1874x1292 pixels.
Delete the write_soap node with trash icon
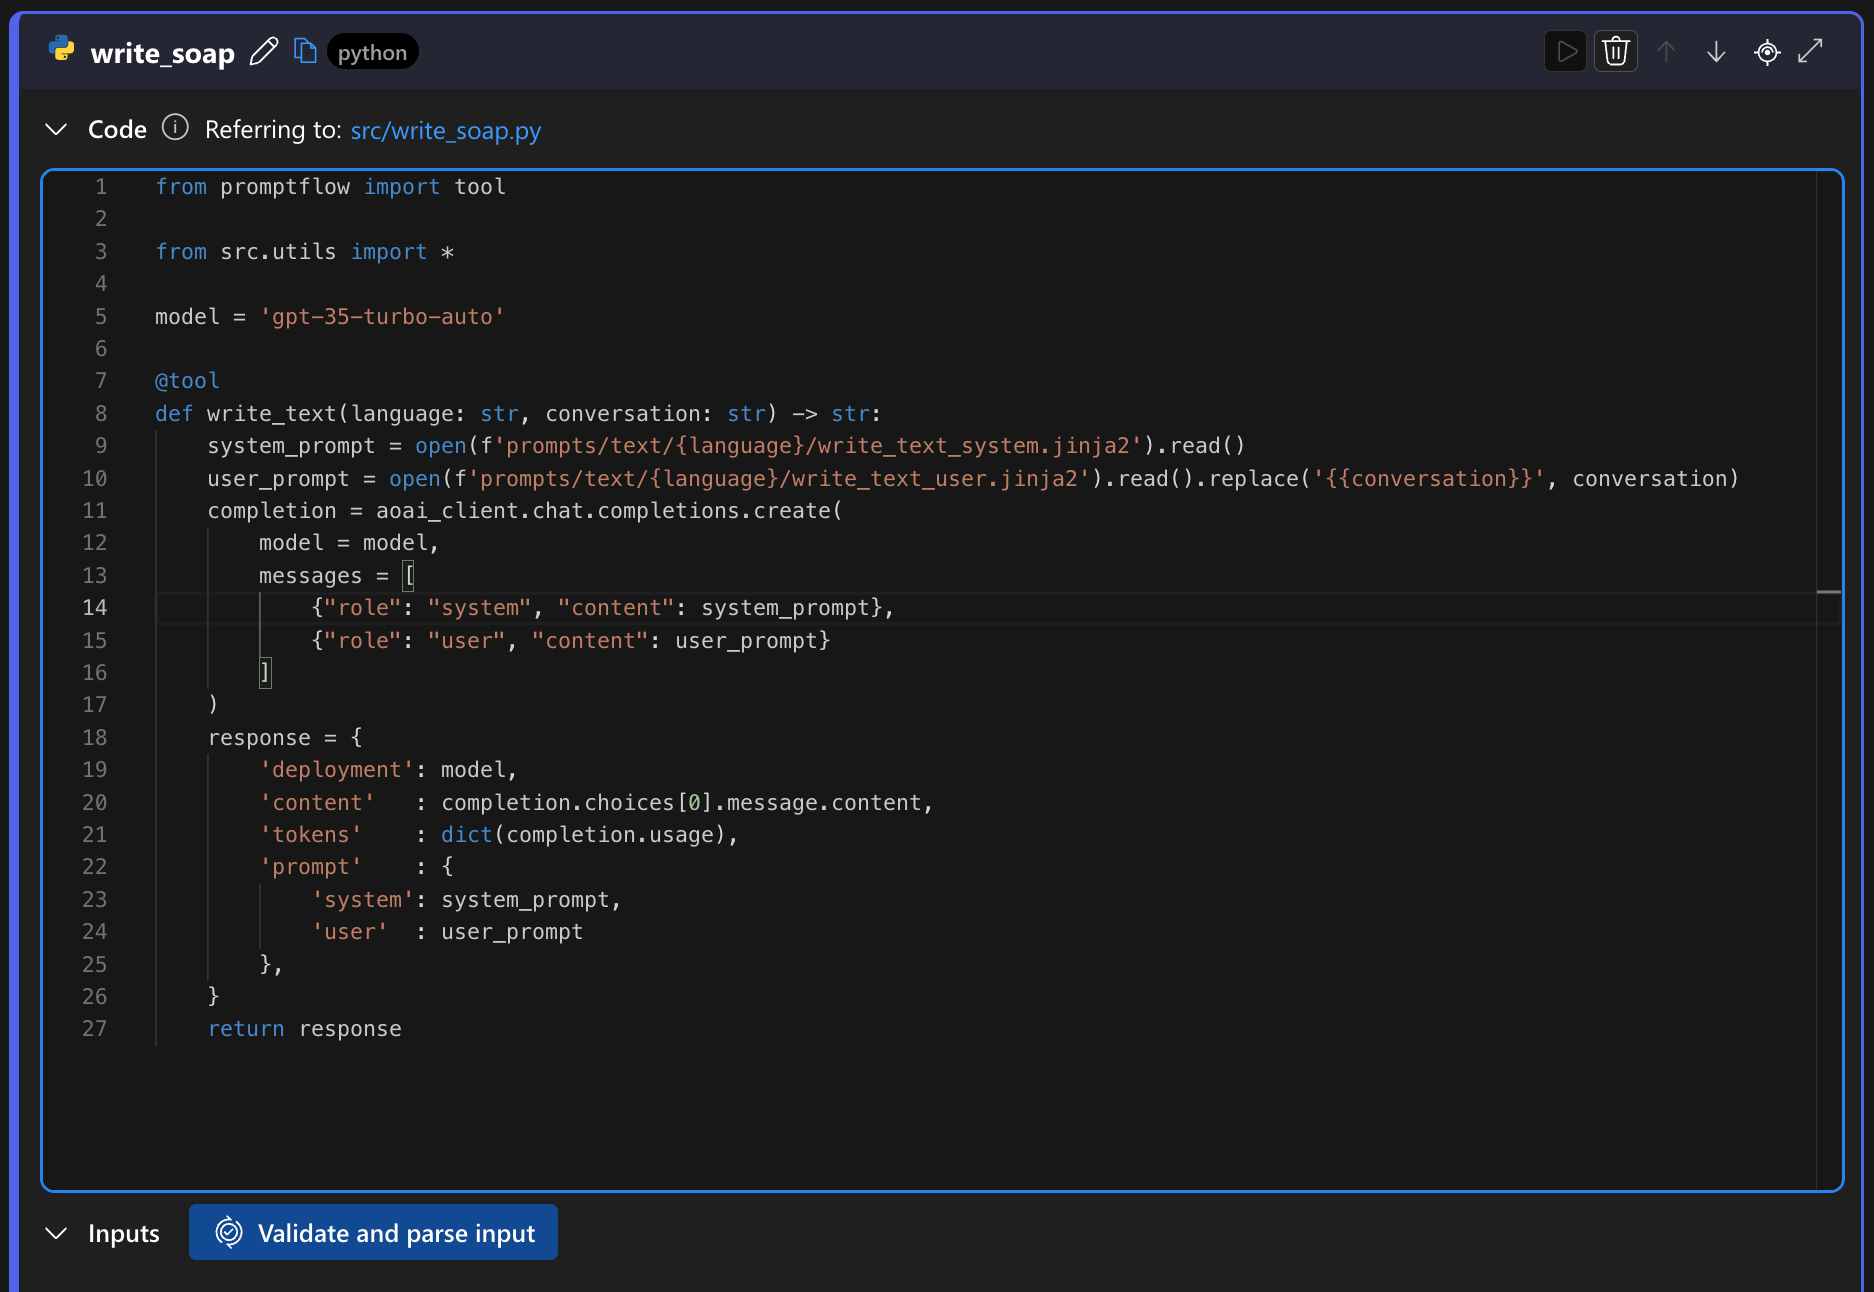(1616, 51)
